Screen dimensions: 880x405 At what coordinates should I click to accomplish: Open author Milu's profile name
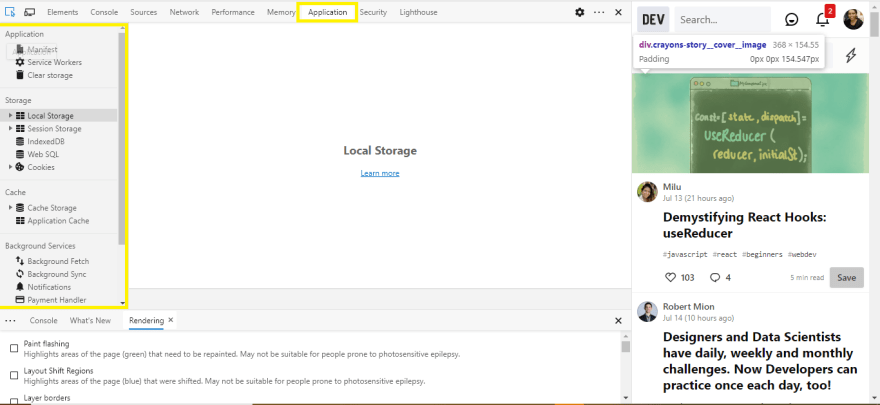(x=672, y=187)
